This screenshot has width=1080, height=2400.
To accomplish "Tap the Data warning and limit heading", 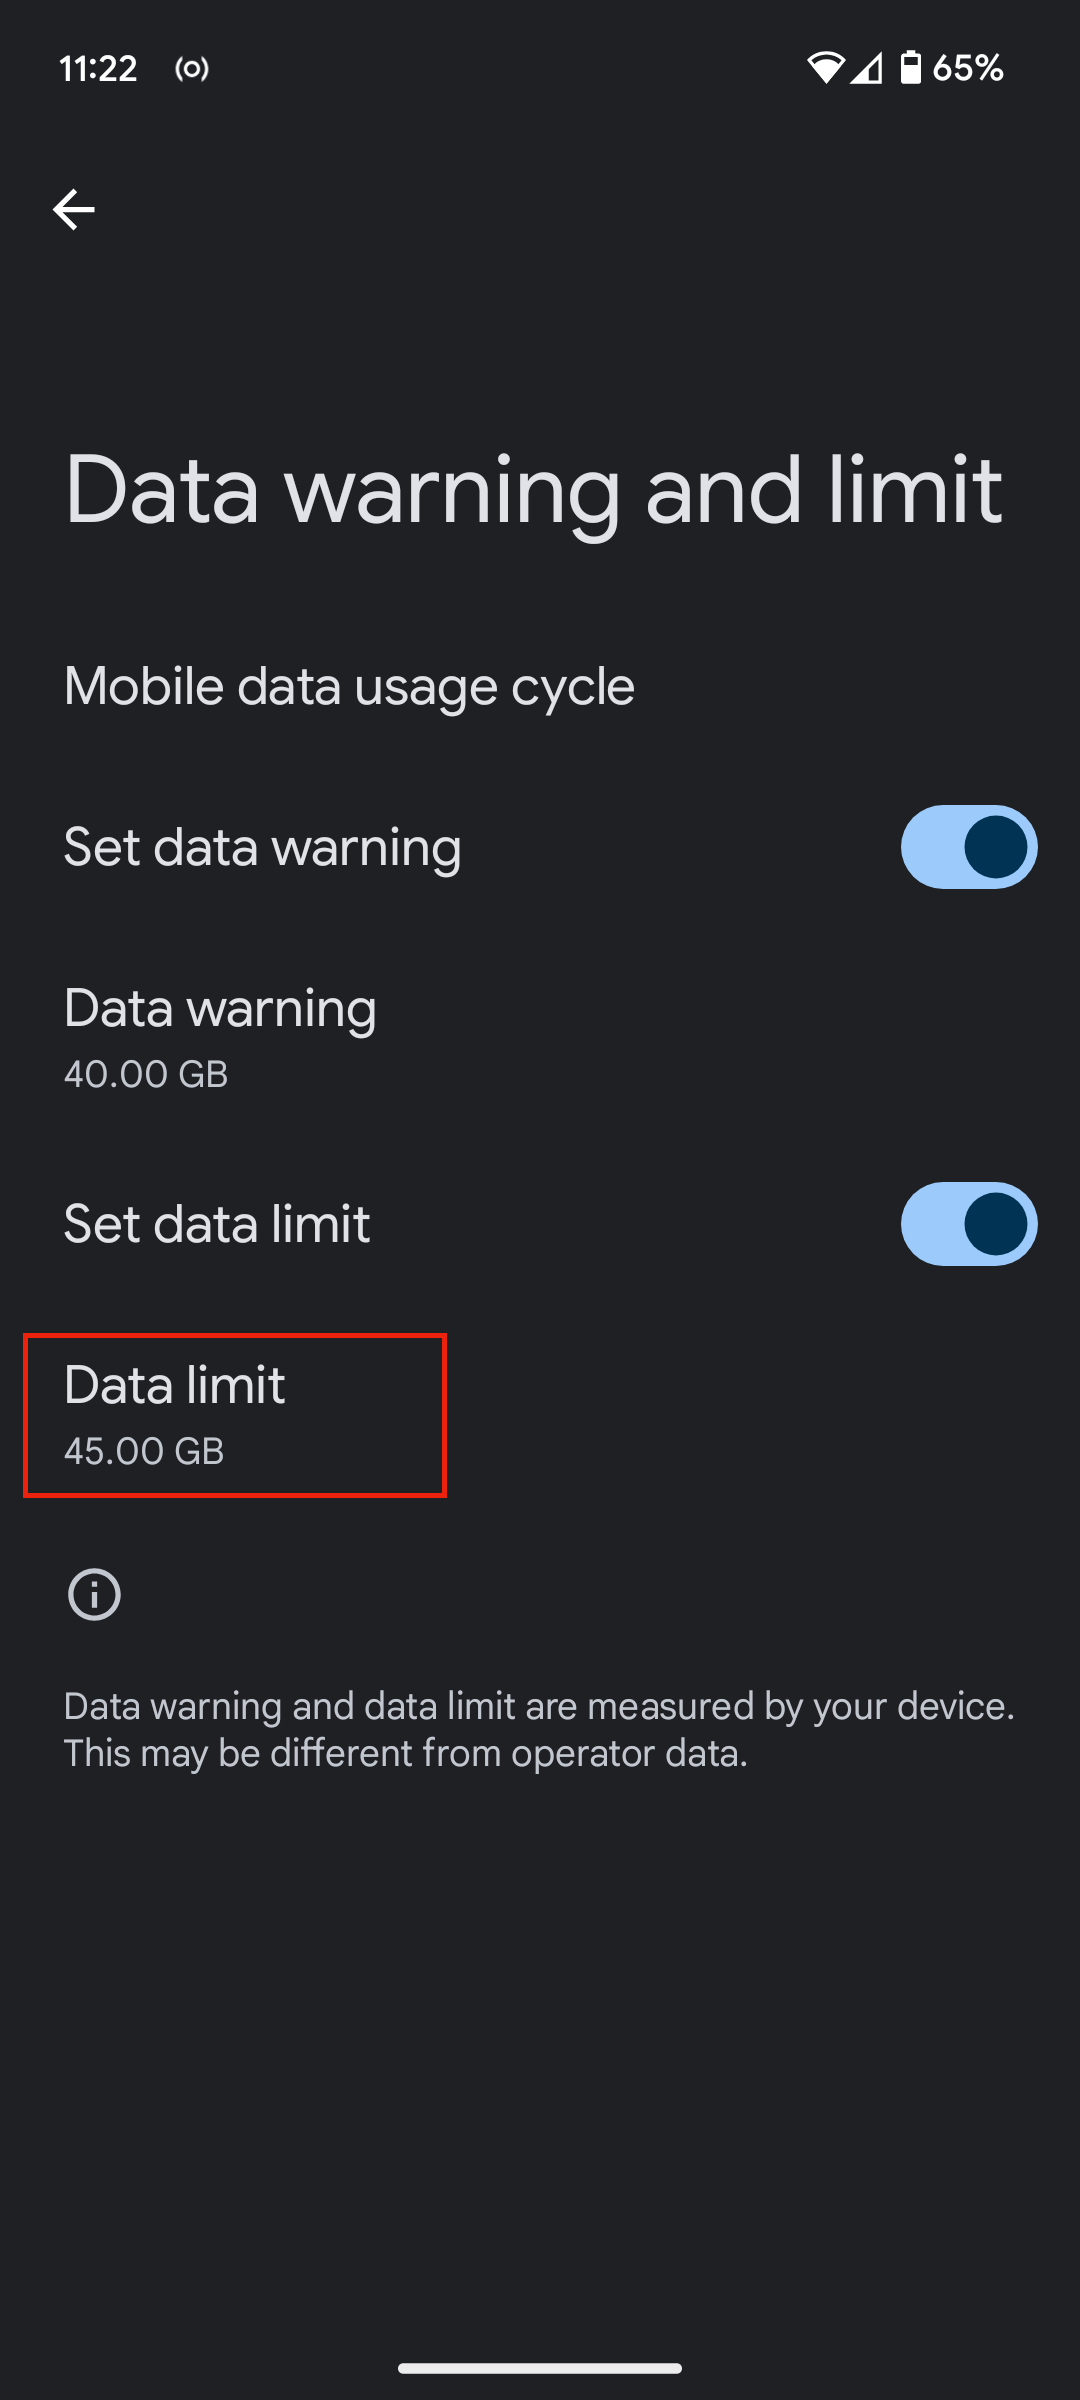I will coord(533,490).
